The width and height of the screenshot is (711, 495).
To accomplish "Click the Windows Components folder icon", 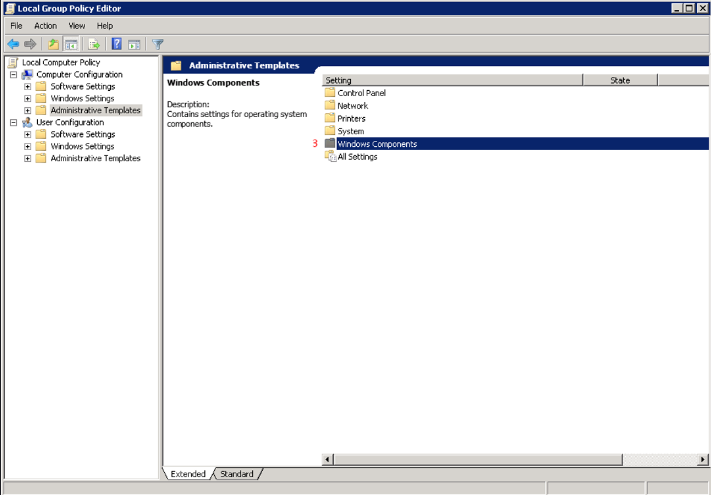I will tap(330, 143).
